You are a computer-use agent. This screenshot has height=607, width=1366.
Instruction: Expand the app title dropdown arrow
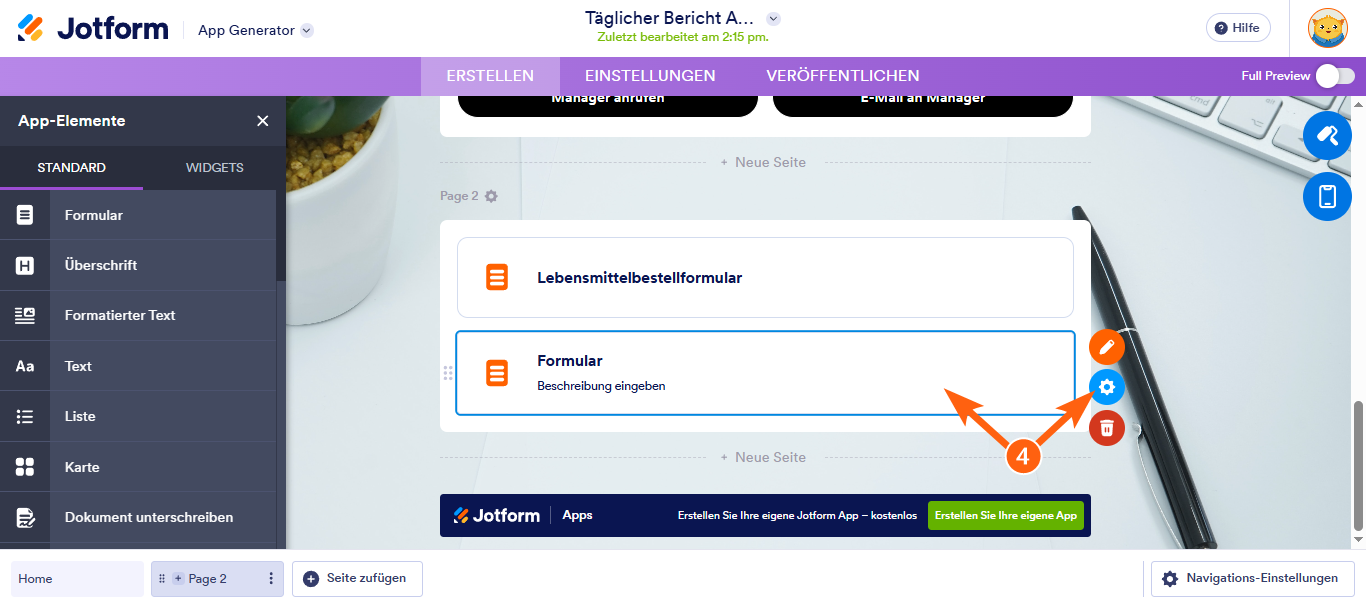coord(773,18)
